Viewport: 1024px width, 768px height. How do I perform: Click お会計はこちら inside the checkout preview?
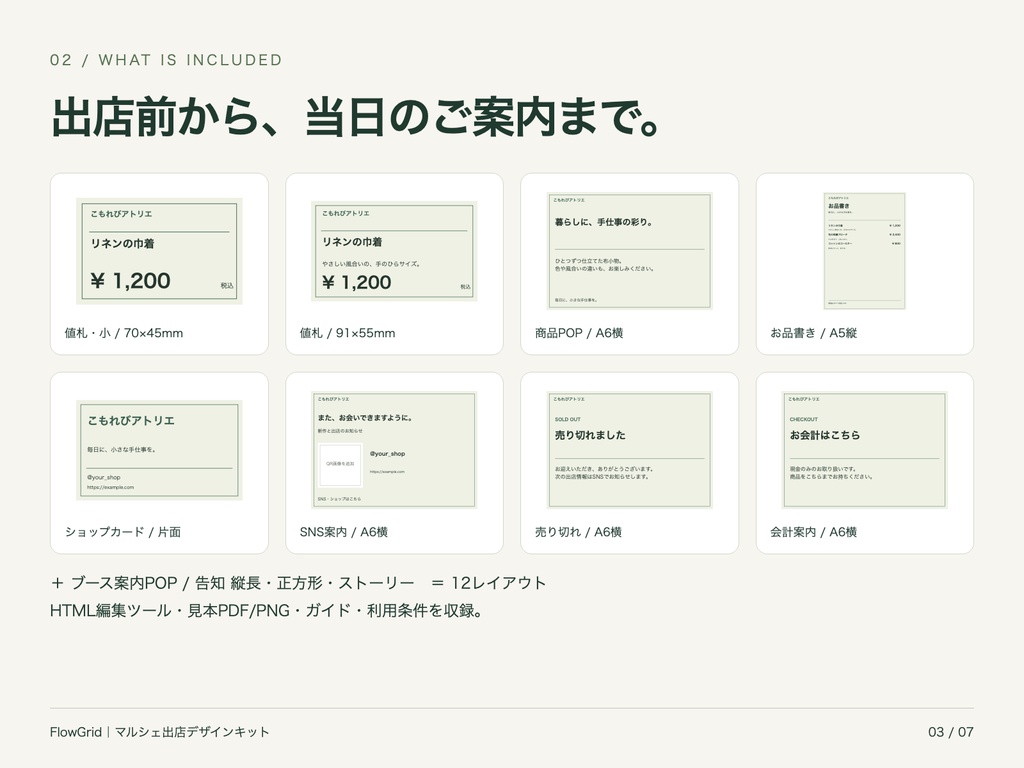tap(825, 435)
